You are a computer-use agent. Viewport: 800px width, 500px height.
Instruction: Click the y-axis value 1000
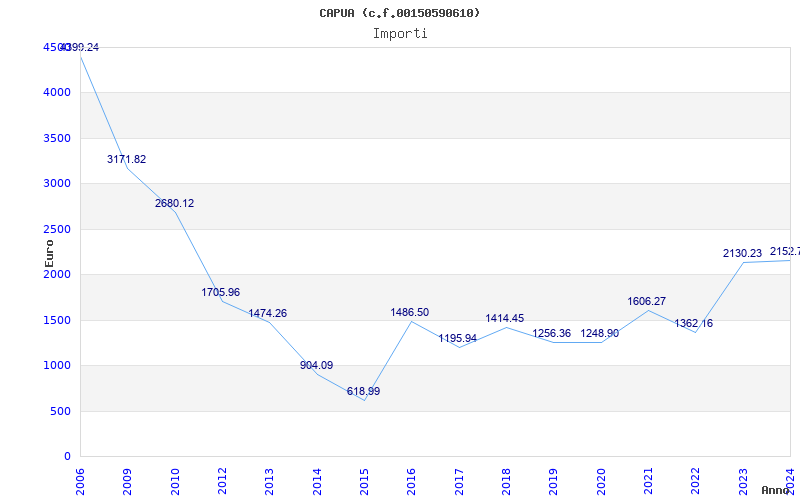(57, 366)
